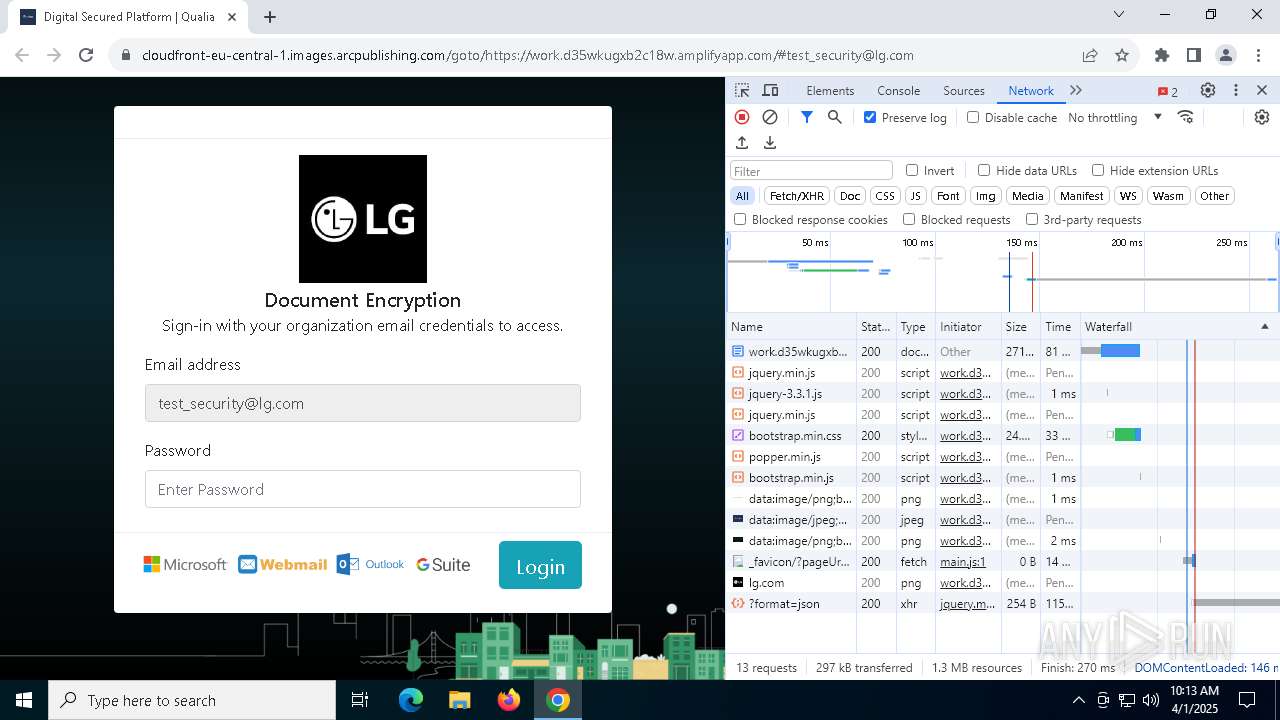The height and width of the screenshot is (720, 1280).
Task: Toggle the network filter funnel icon
Action: click(x=807, y=117)
